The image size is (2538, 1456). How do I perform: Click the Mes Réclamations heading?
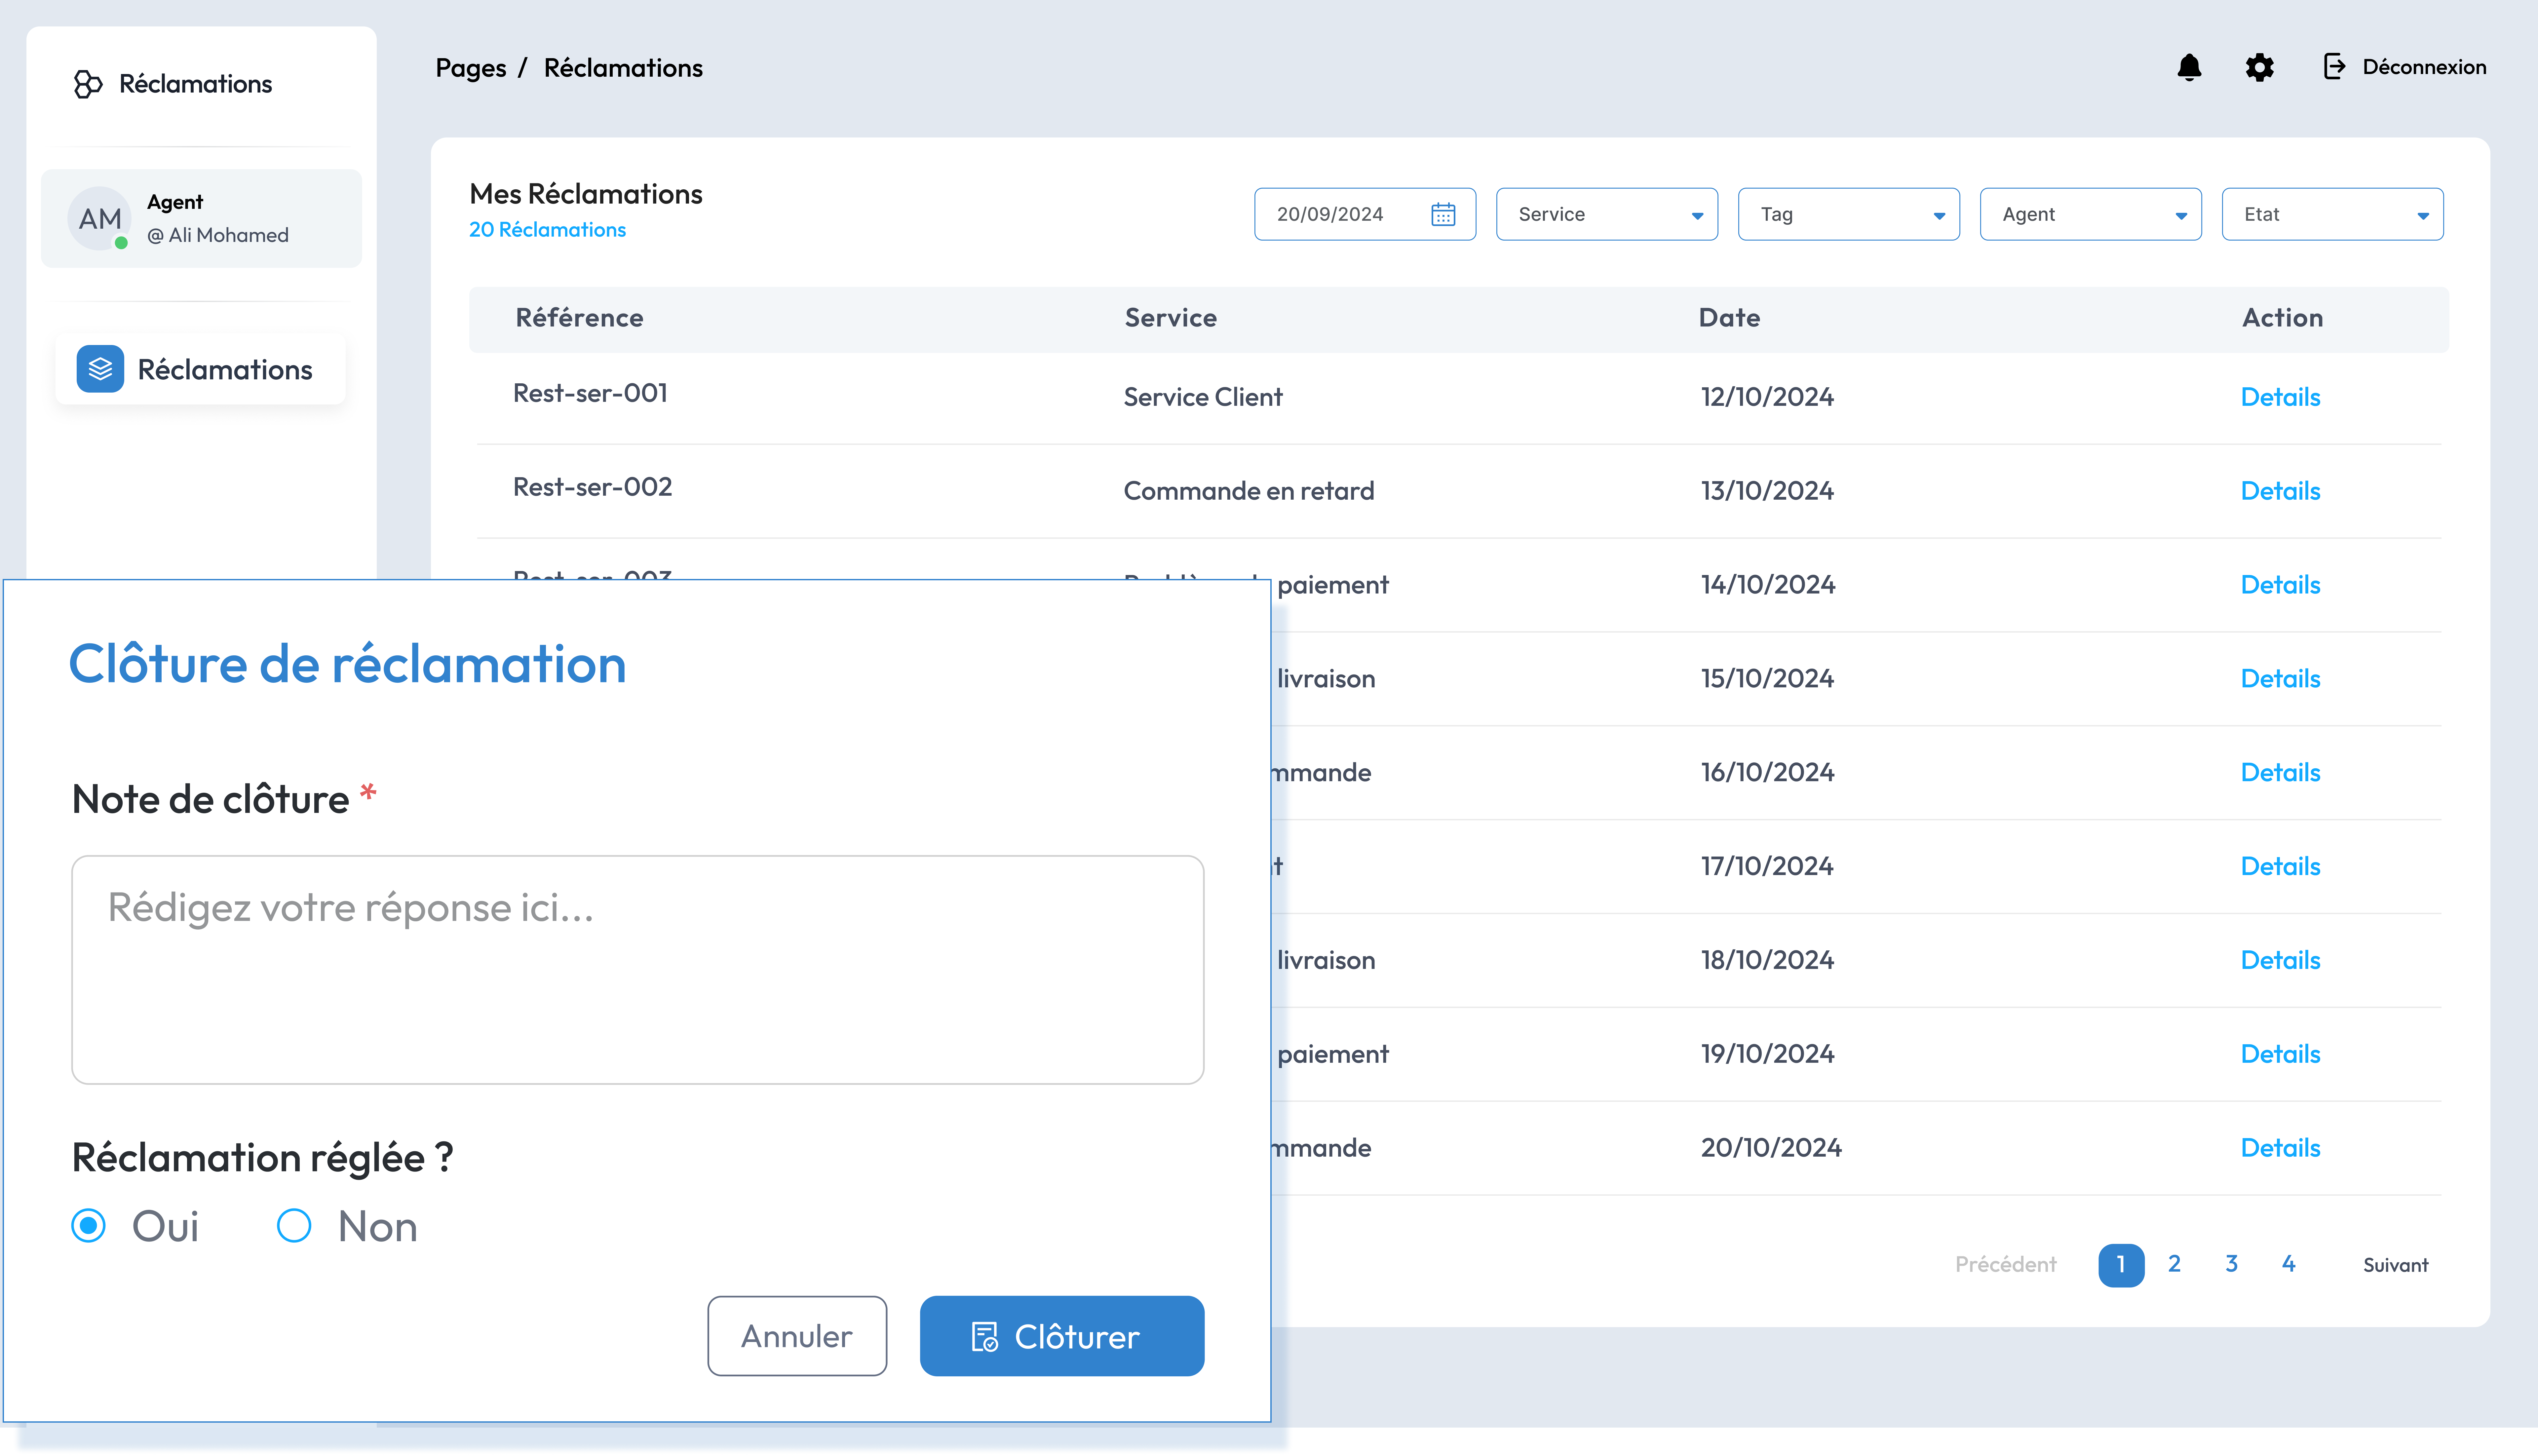586,194
